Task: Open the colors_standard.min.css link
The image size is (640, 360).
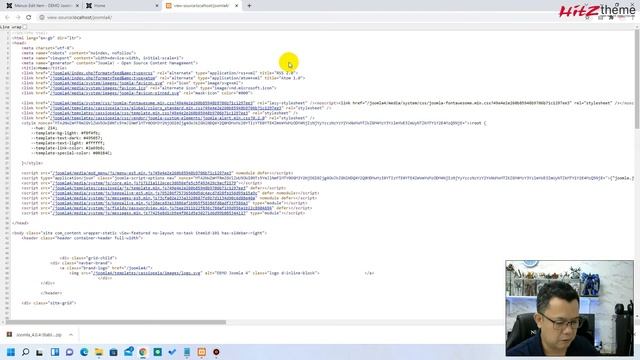Action: 166,108
